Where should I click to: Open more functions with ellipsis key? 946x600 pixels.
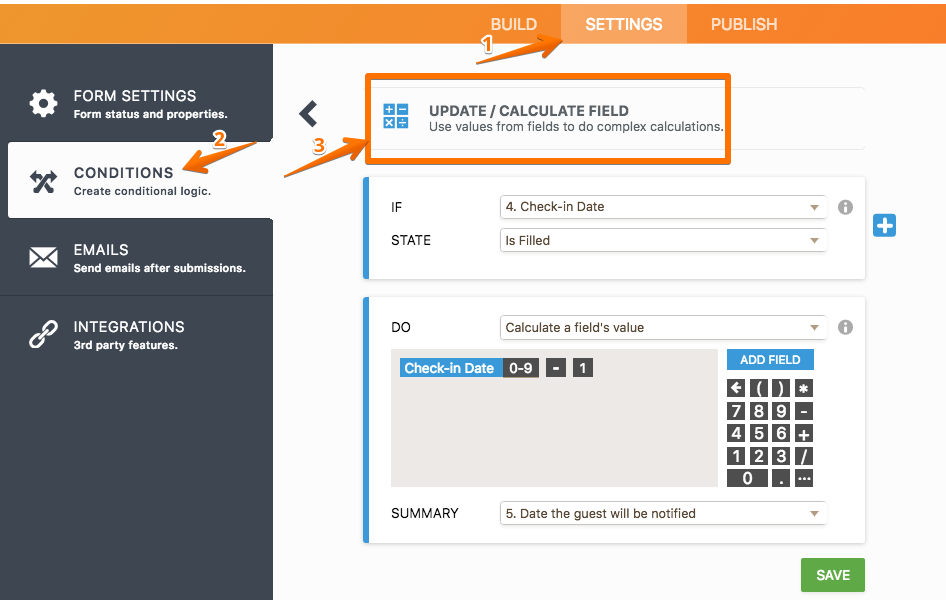[804, 478]
